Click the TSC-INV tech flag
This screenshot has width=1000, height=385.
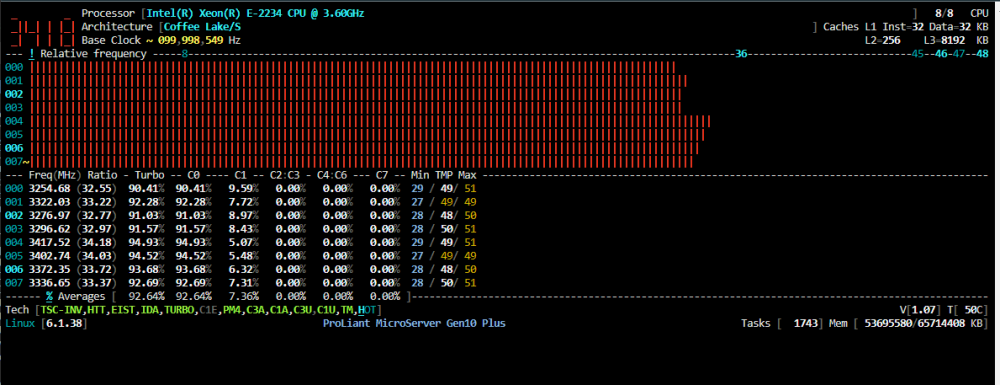[x=61, y=310]
